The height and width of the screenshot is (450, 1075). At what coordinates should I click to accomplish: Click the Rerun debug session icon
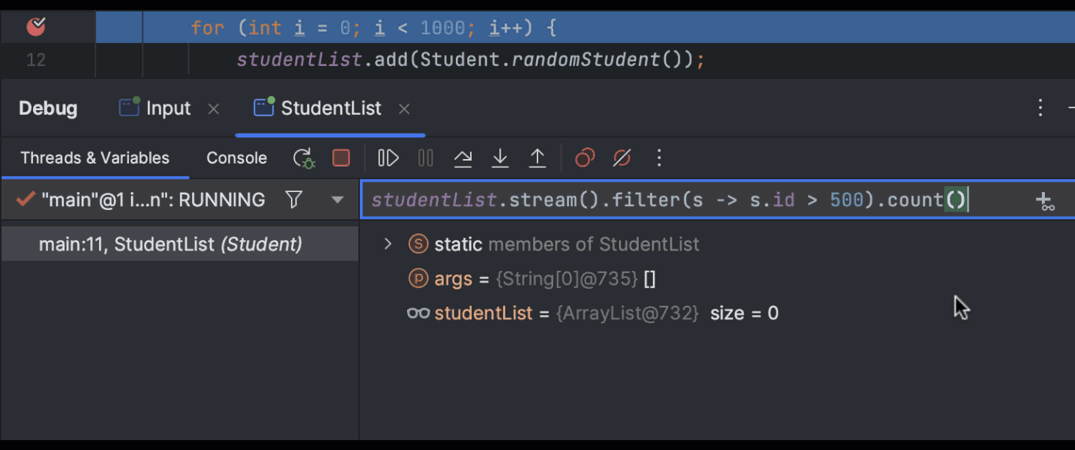[x=303, y=158]
